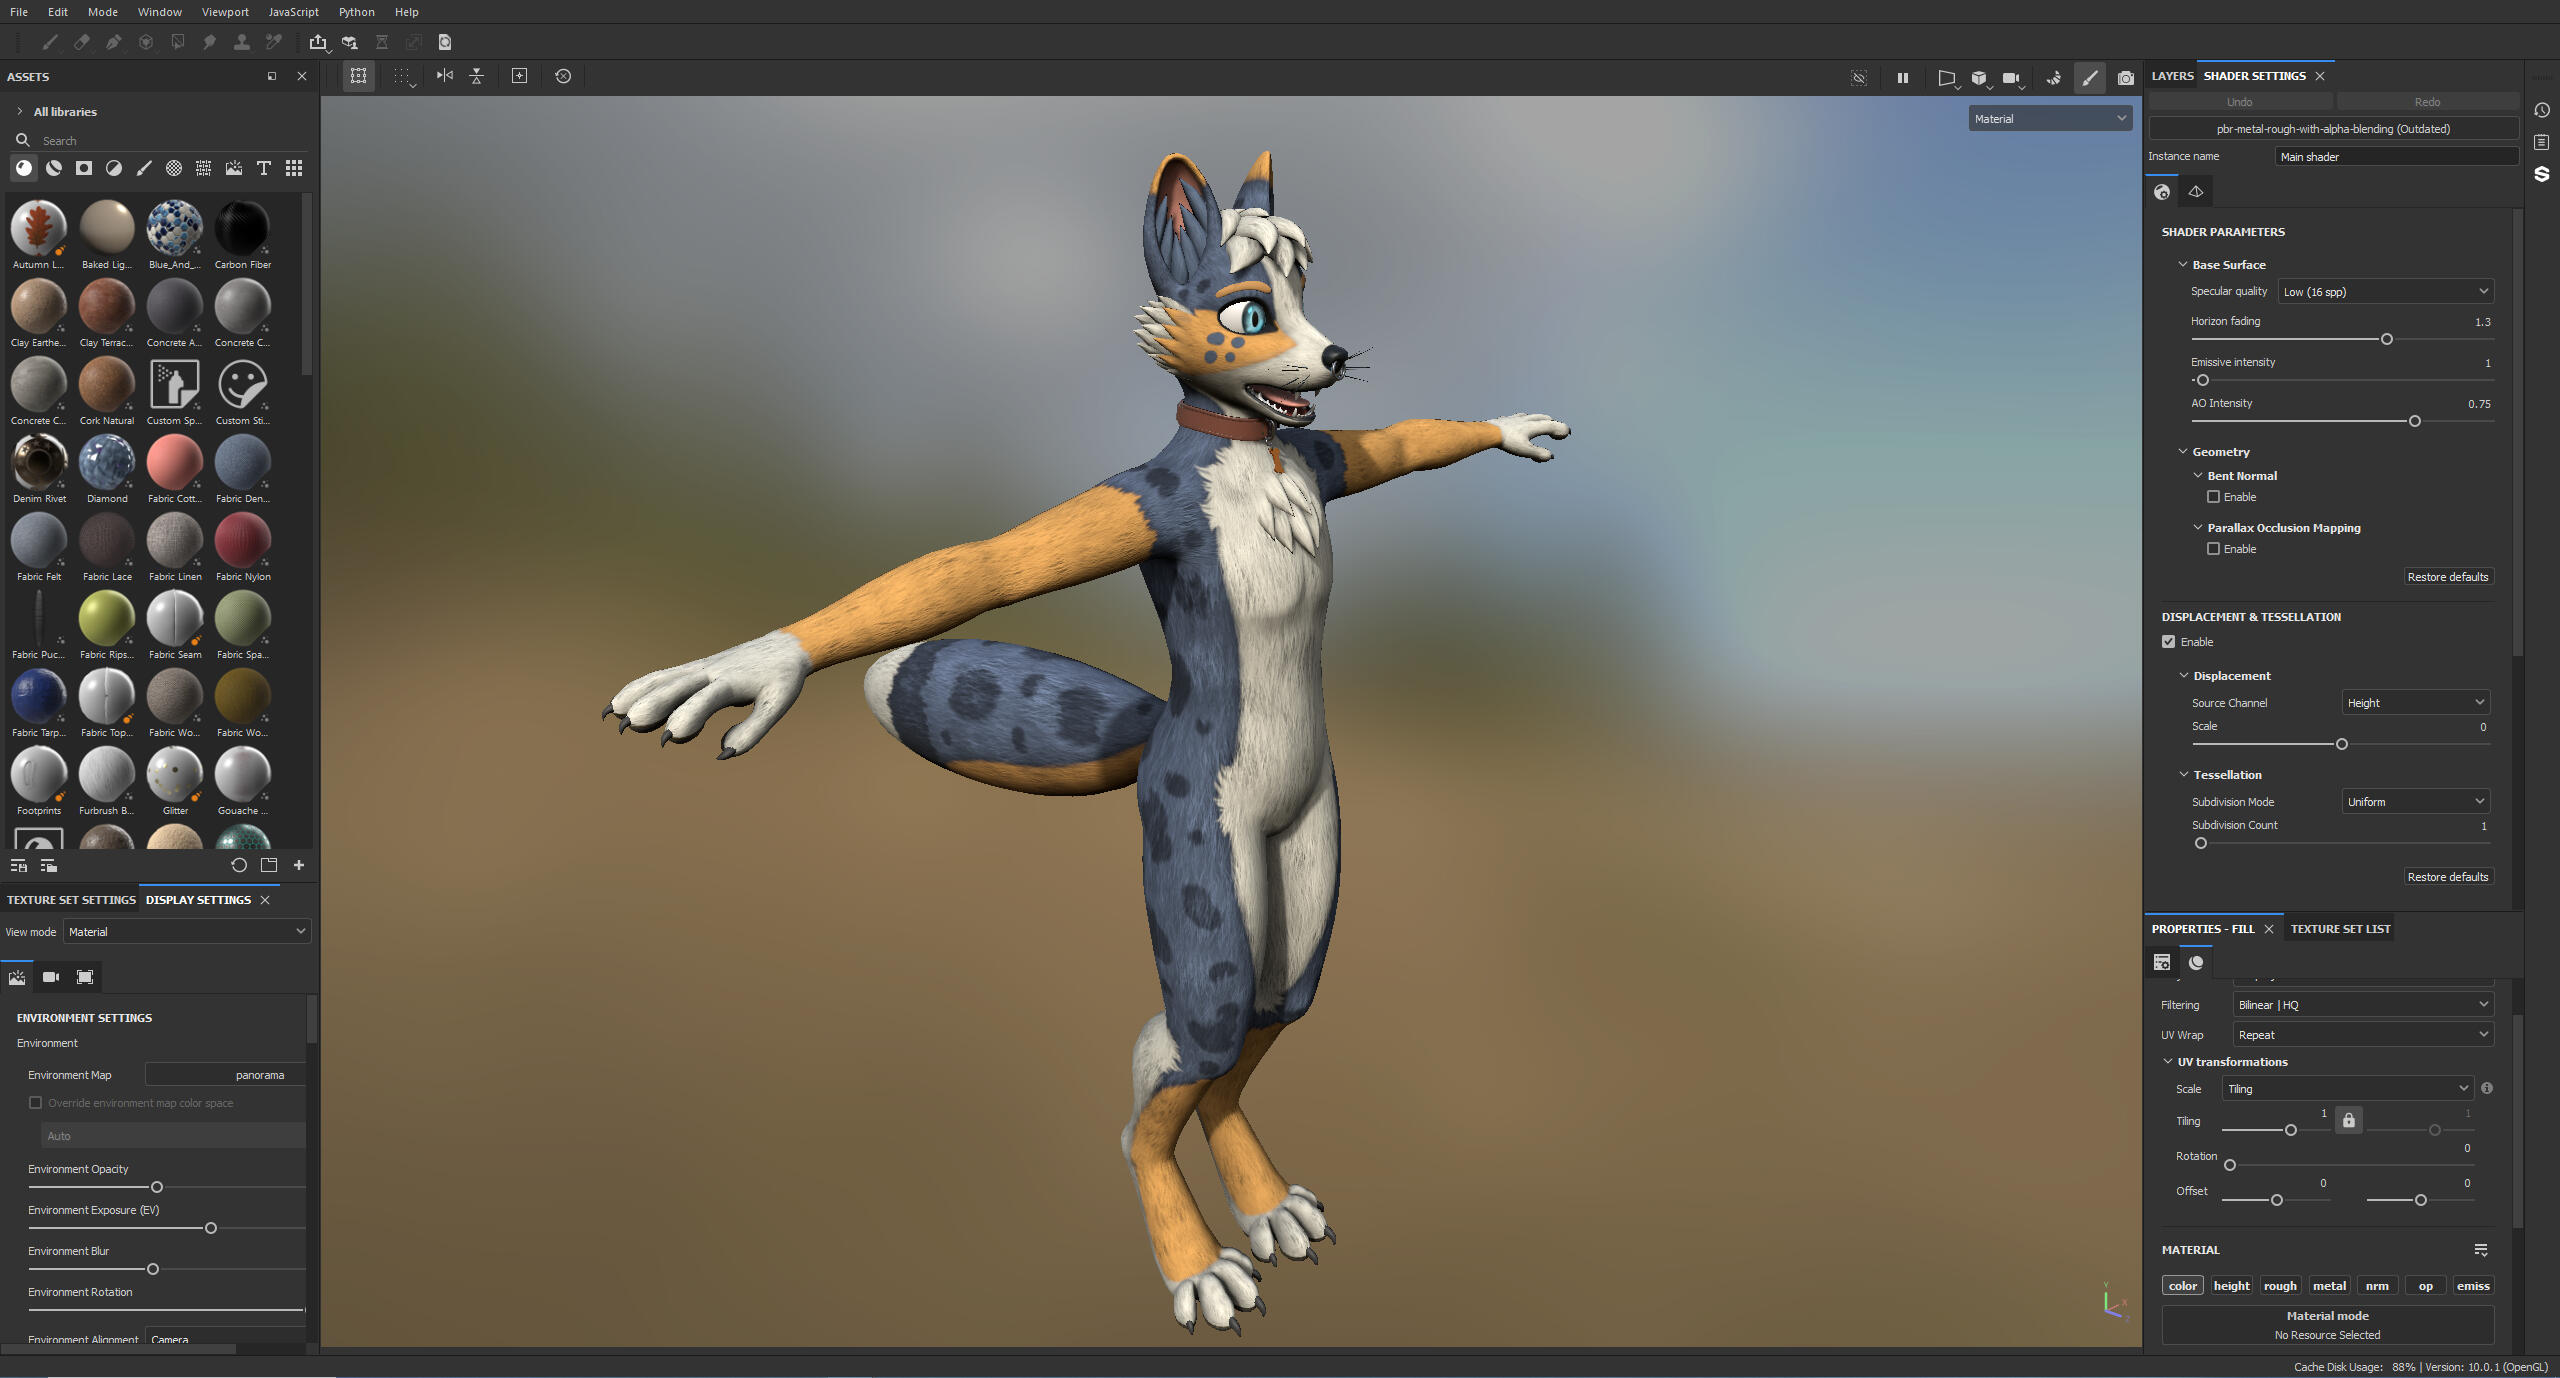Filter assets by brushes icon
Screen dimensions: 2560x1378
click(x=144, y=168)
